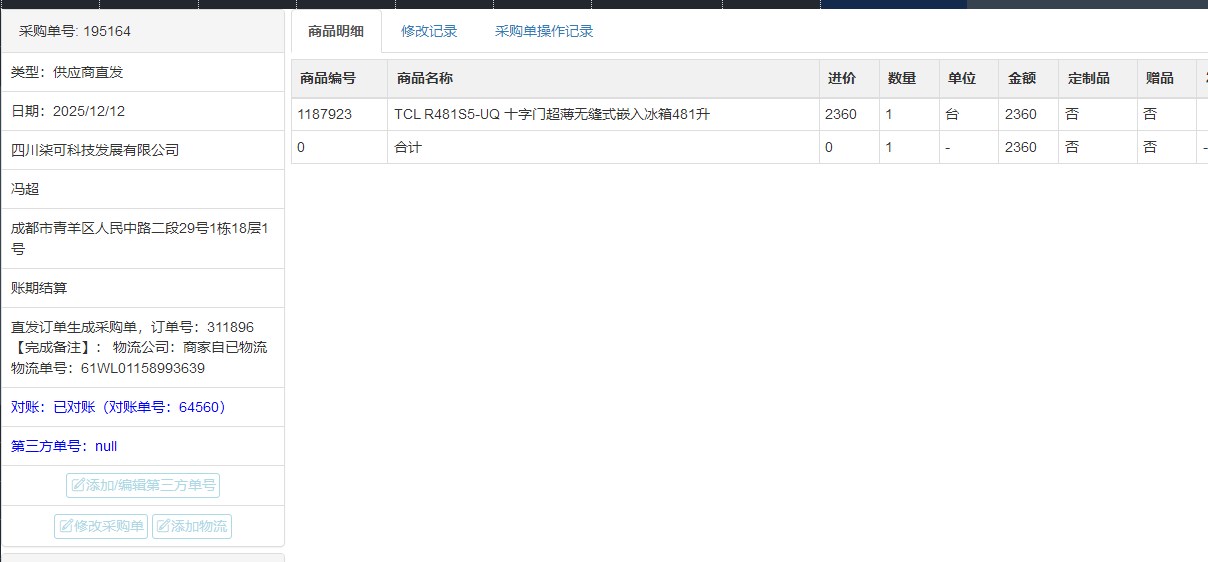This screenshot has width=1208, height=562.
Task: Click the 赠品 column header
Action: [x=1159, y=79]
